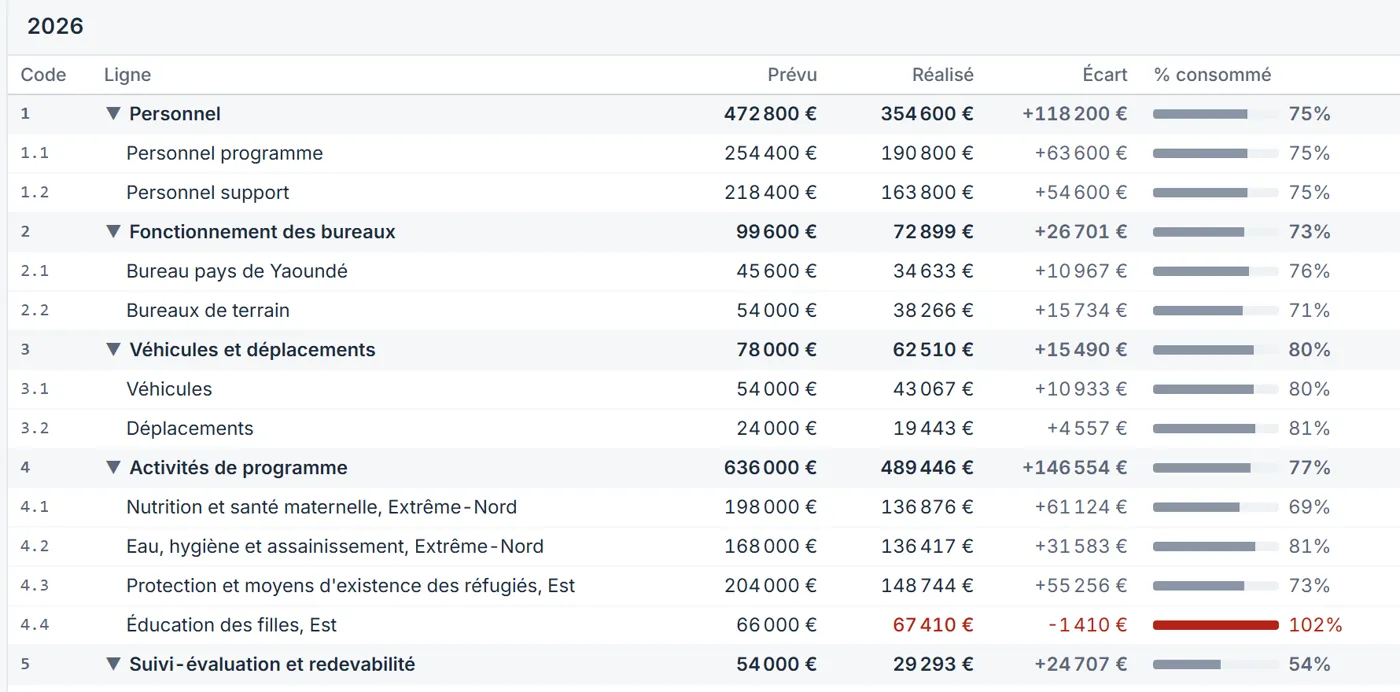Click the Réalisé value 489 446 €
The image size is (1400, 692).
tap(927, 468)
